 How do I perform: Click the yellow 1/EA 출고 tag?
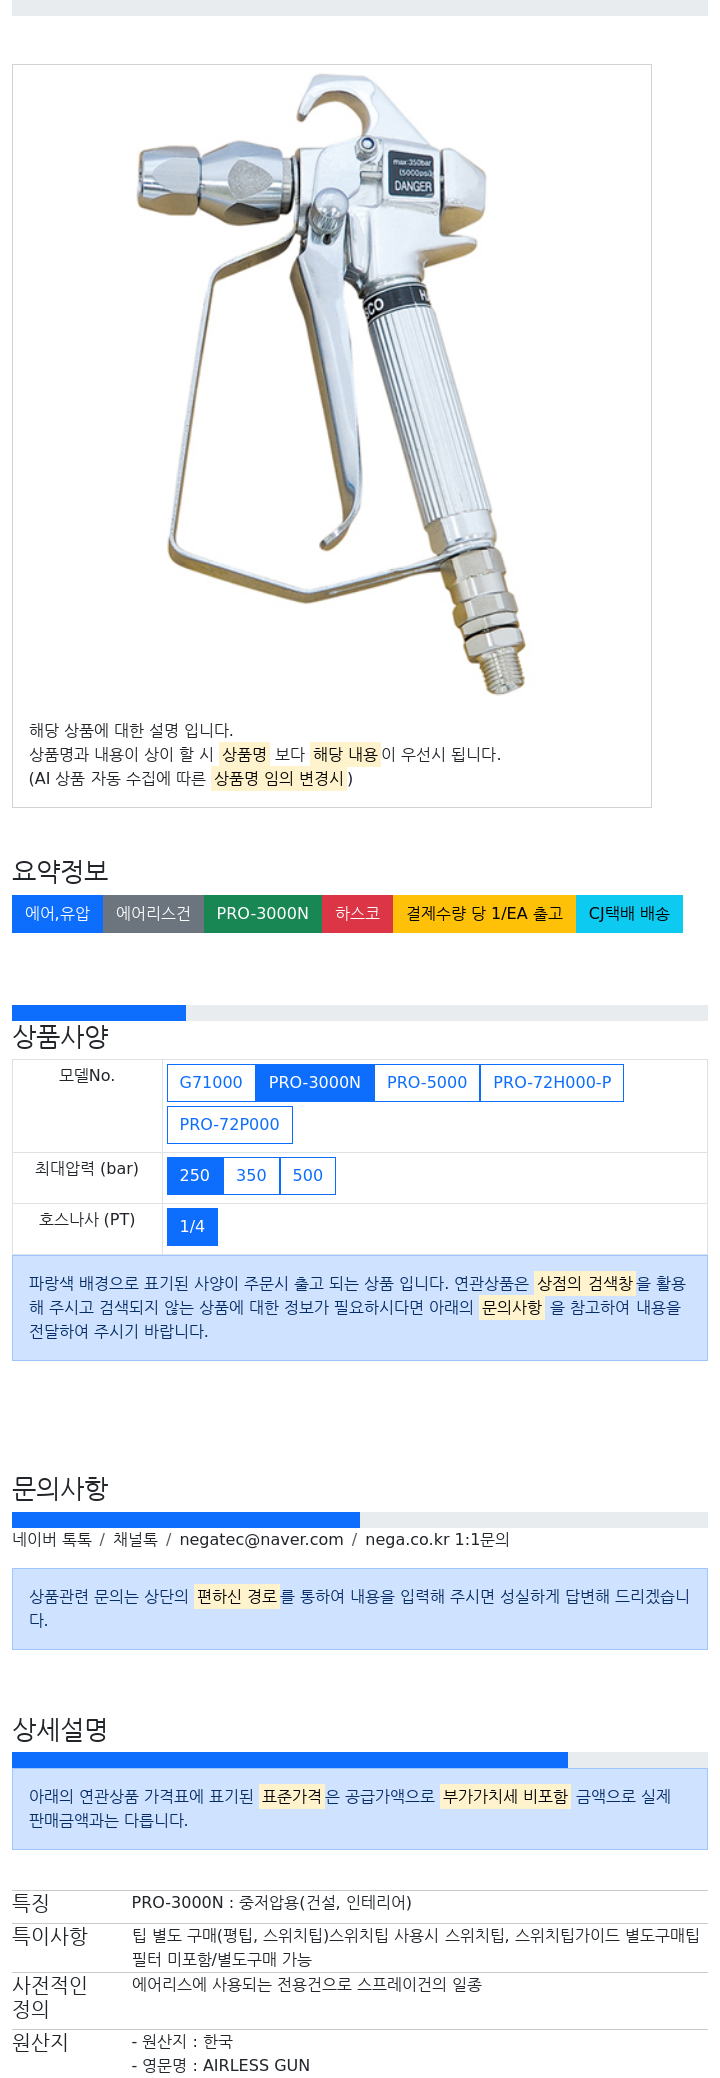coord(484,913)
